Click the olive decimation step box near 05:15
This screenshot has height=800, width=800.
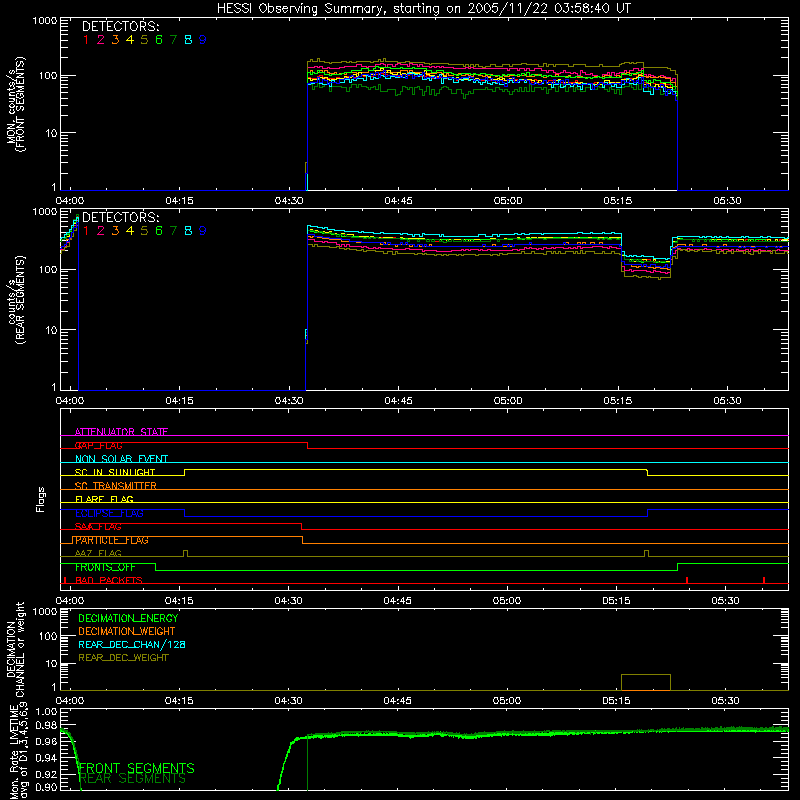(645, 682)
